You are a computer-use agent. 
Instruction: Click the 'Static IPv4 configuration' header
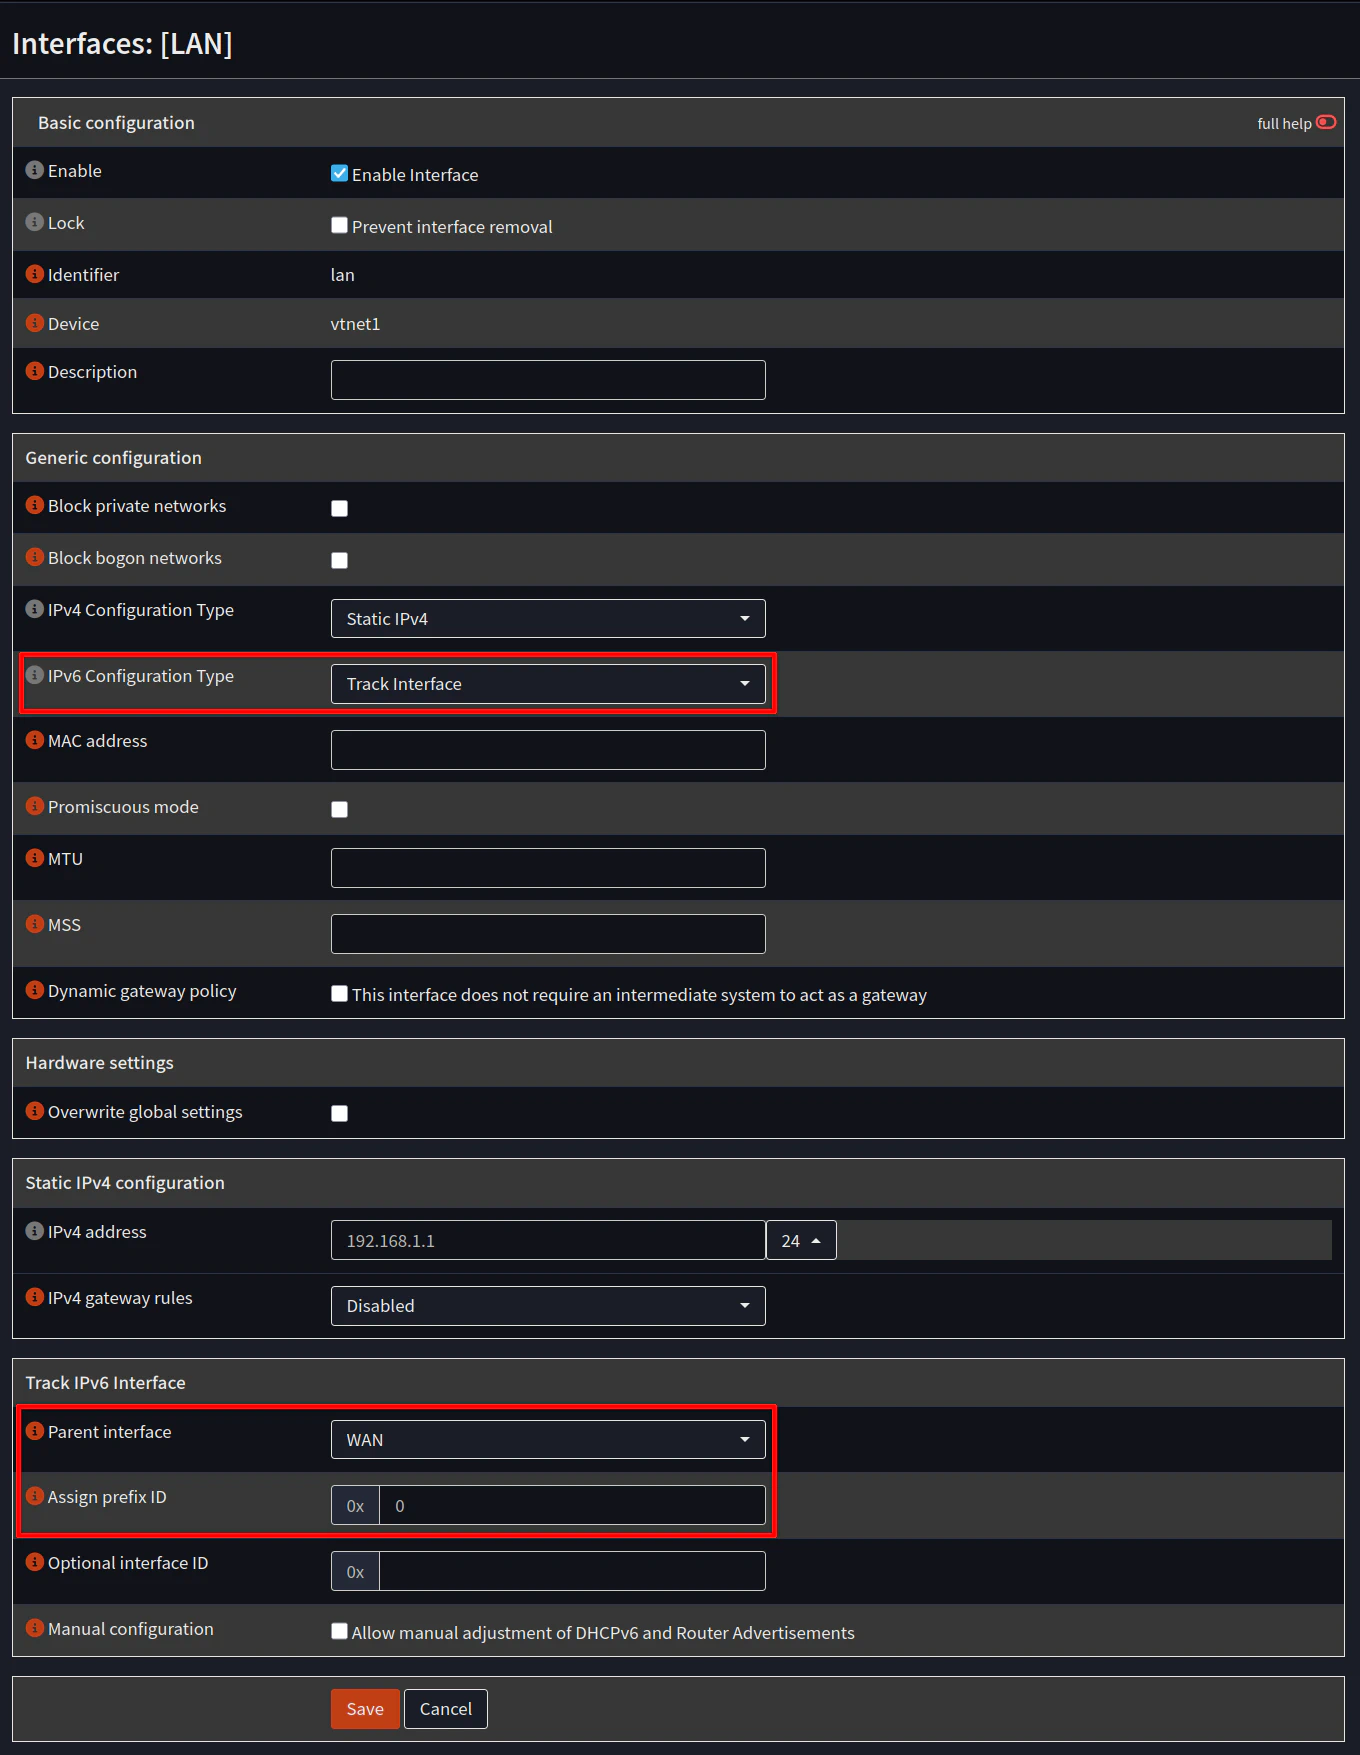125,1183
